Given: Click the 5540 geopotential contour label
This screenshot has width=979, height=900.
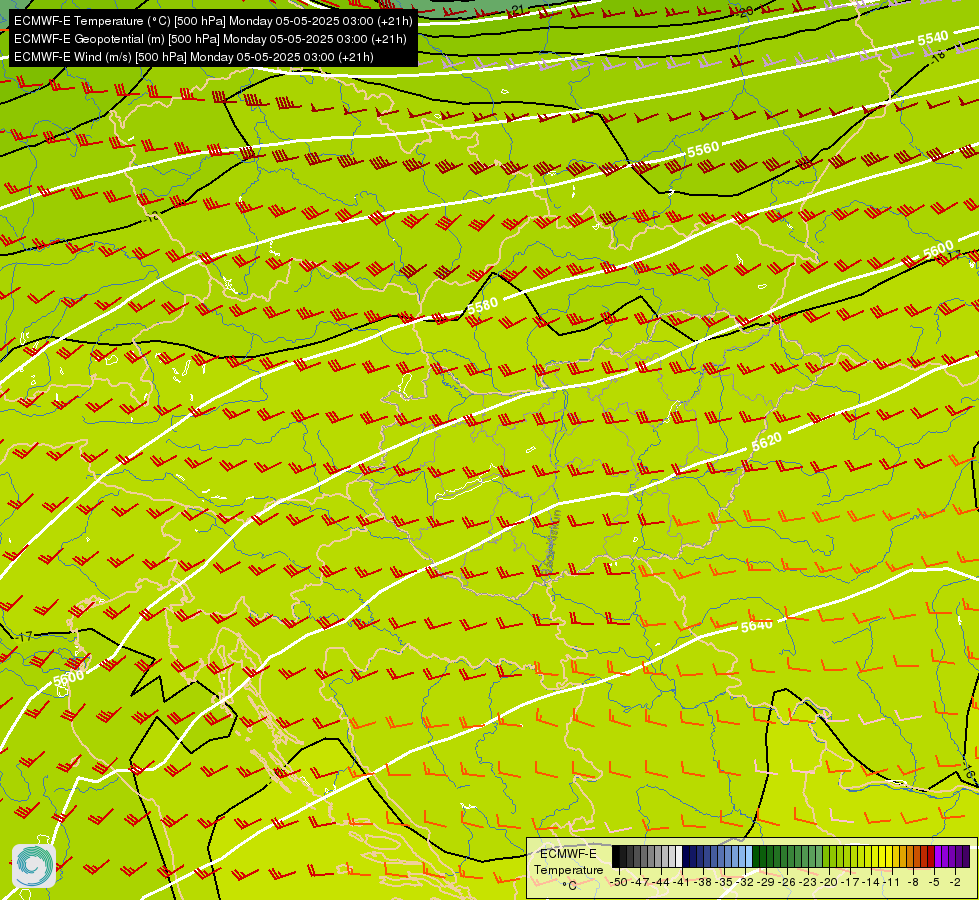Looking at the screenshot, I should tap(933, 39).
